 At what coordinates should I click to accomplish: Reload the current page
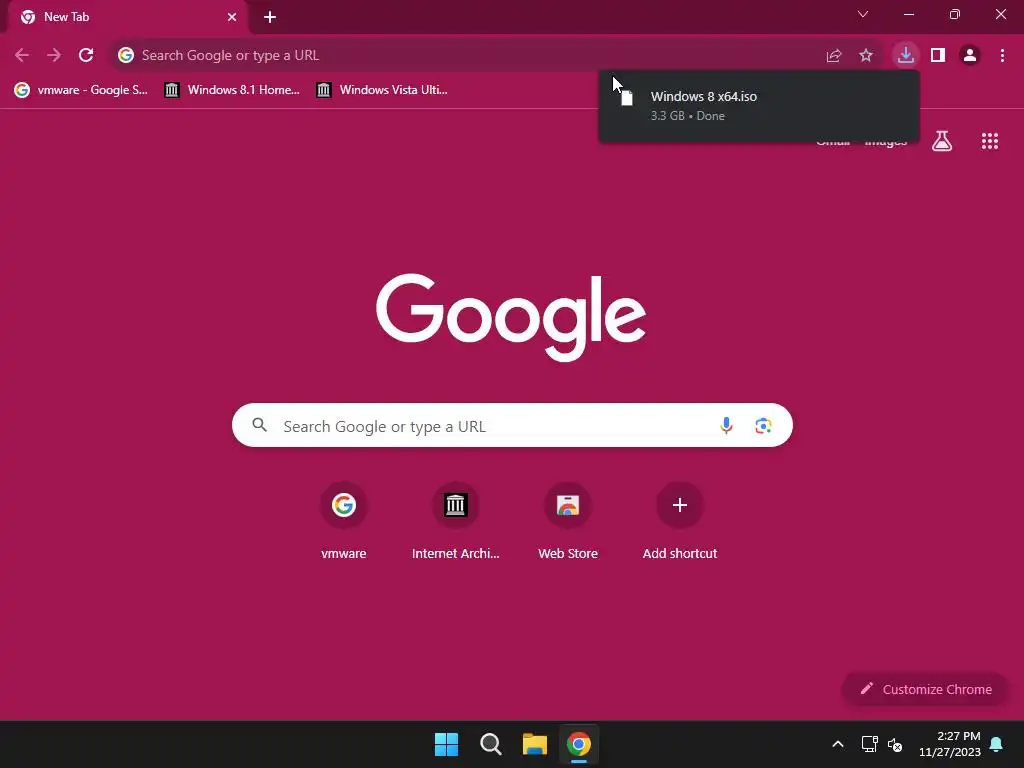click(x=86, y=56)
